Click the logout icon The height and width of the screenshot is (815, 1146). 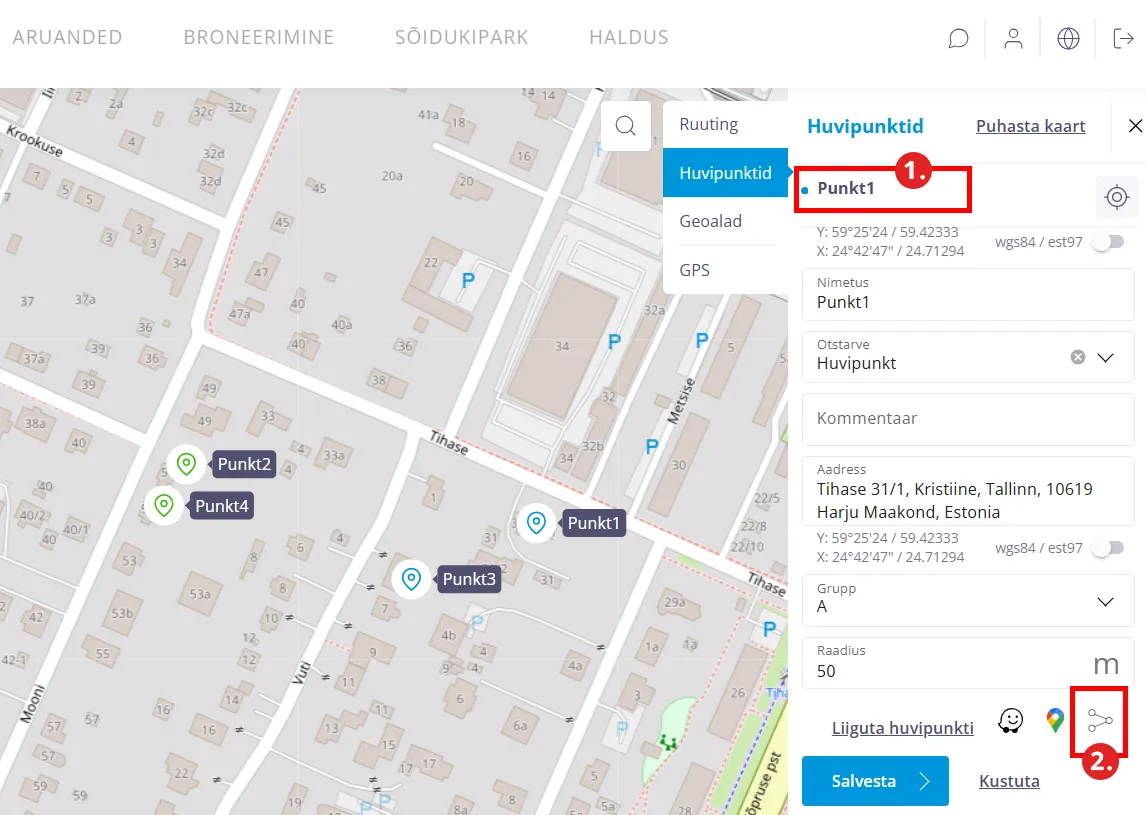(x=1123, y=39)
